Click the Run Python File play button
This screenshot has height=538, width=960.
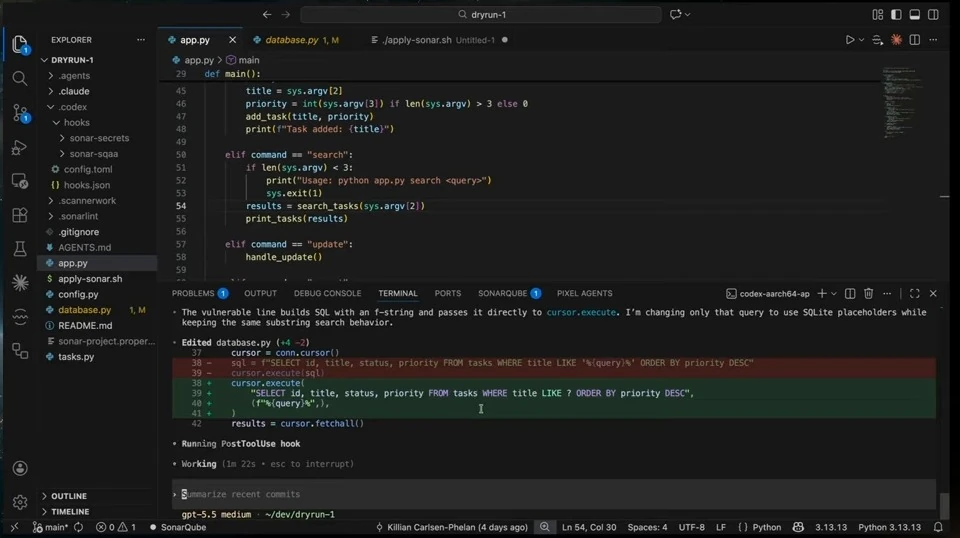(x=849, y=40)
